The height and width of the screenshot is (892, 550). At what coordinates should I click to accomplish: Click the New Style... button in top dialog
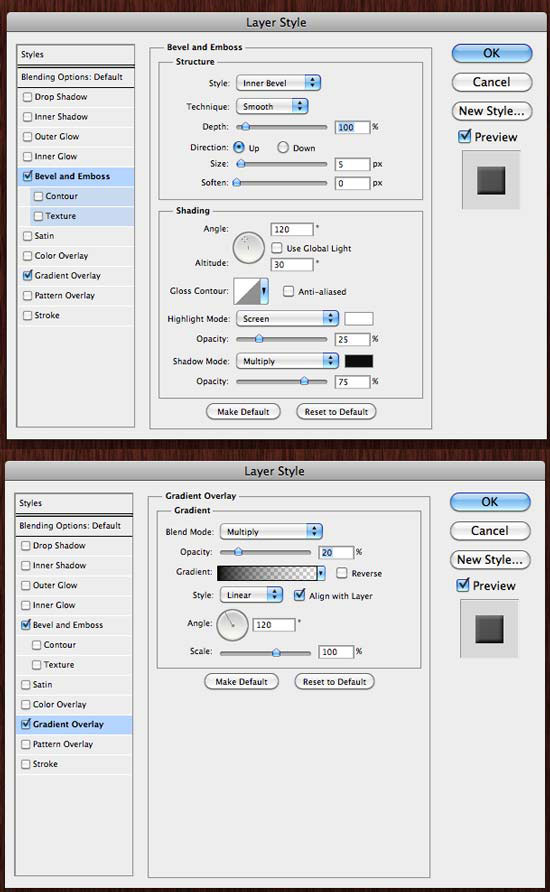point(492,111)
